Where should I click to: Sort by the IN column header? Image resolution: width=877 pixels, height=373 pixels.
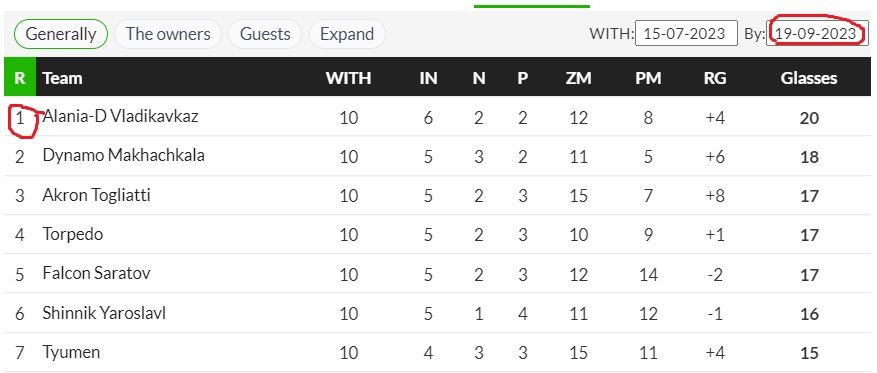click(428, 78)
